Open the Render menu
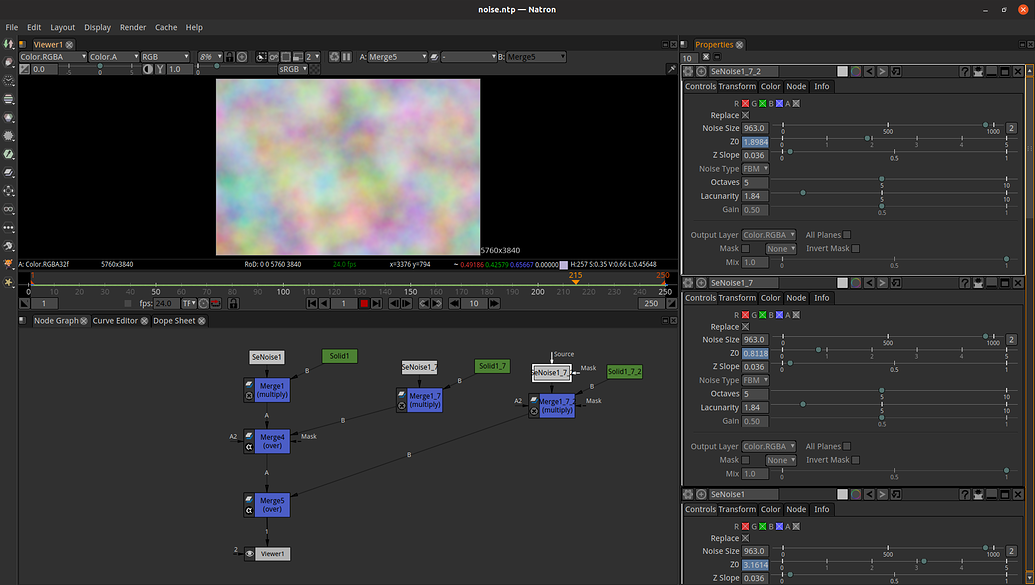The height and width of the screenshot is (585, 1035). click(x=133, y=27)
